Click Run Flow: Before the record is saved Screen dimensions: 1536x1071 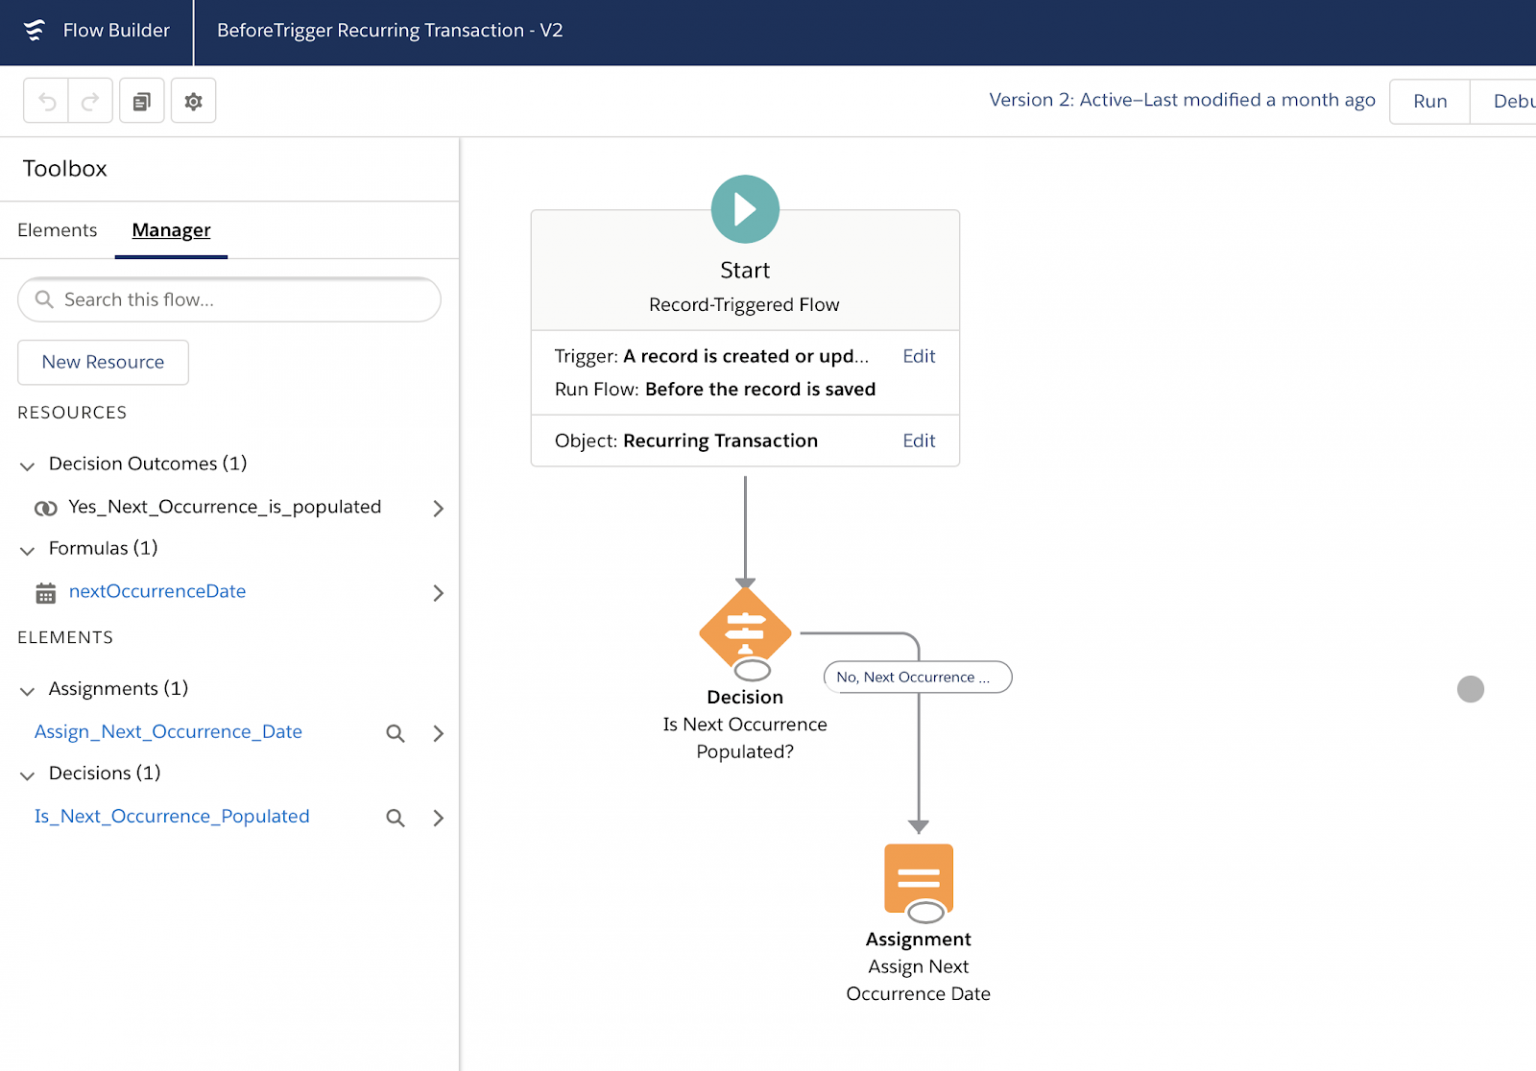(715, 389)
